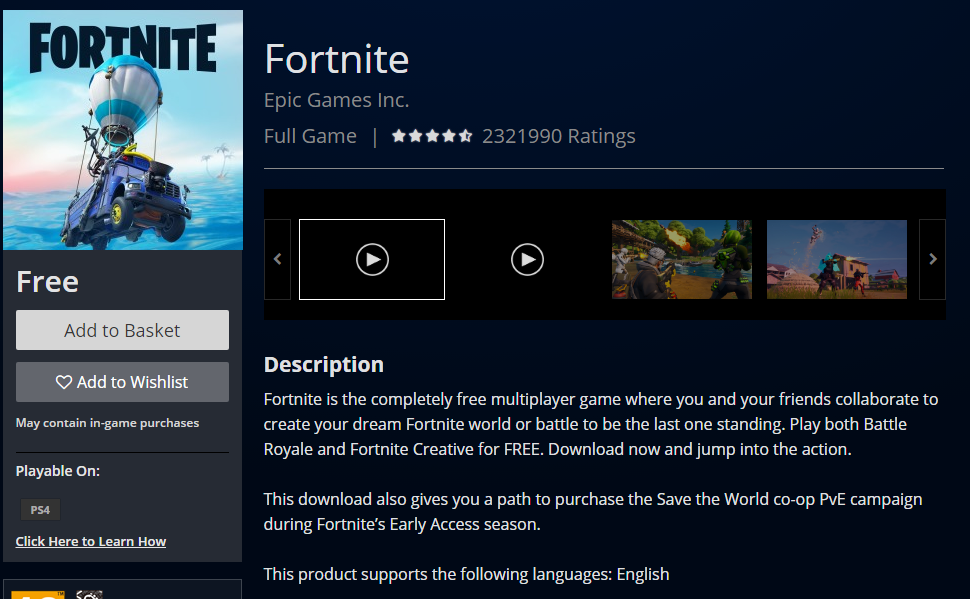The width and height of the screenshot is (970, 599).
Task: Click the PS4 platform badge
Action: tap(40, 510)
